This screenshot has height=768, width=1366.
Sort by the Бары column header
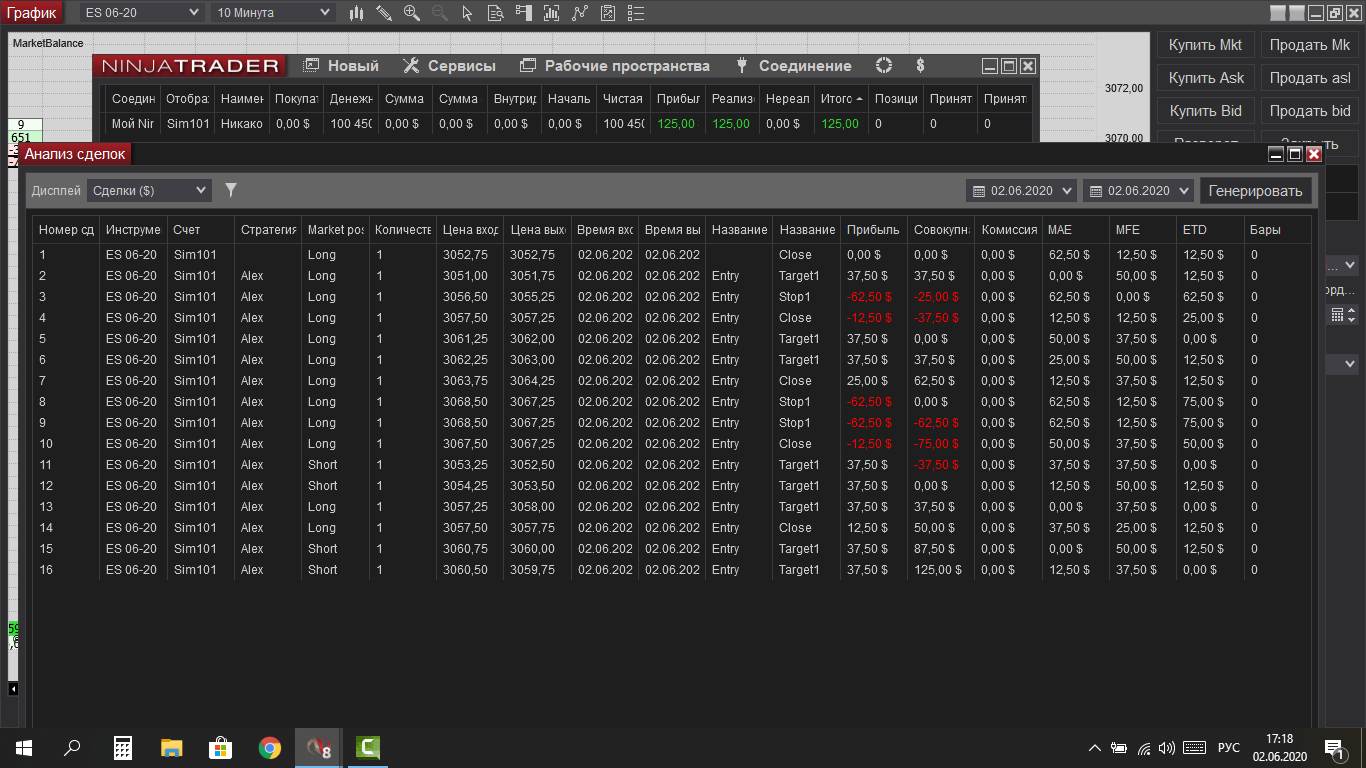[x=1277, y=230]
